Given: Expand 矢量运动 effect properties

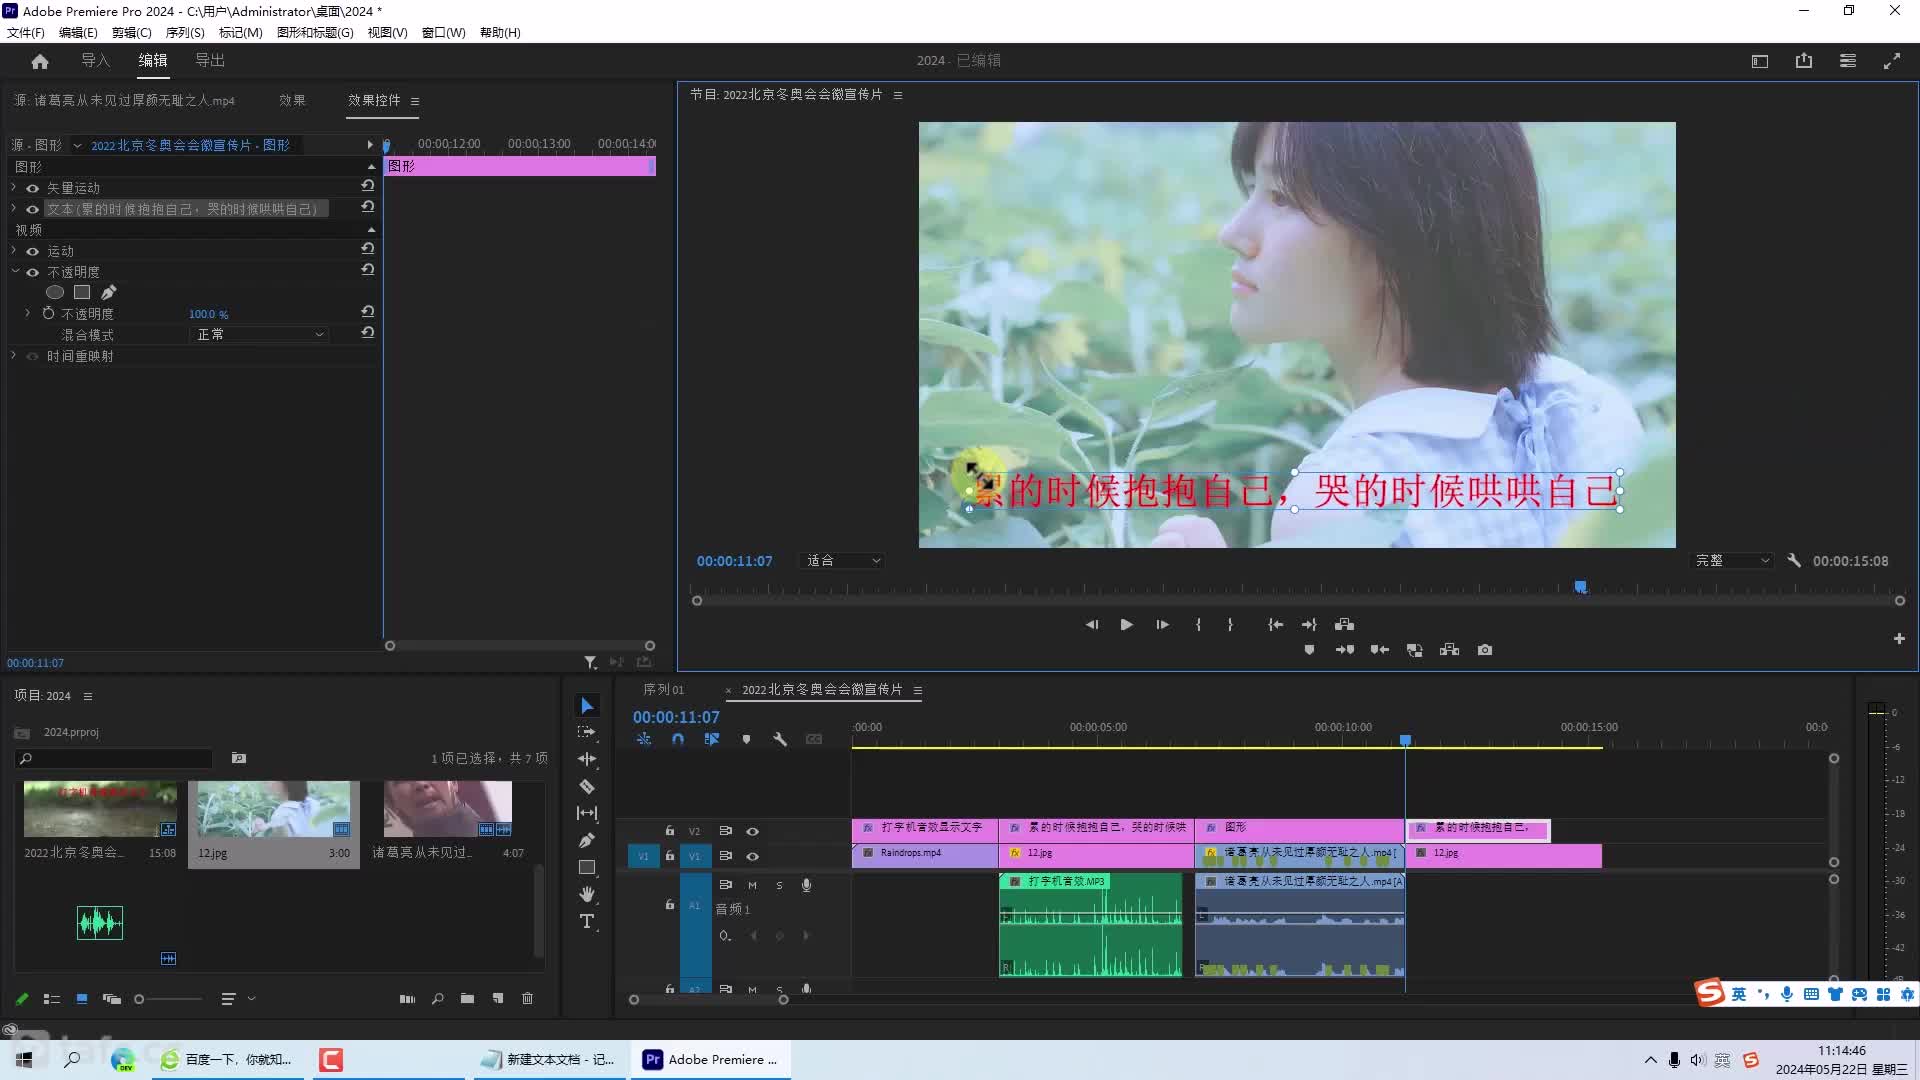Looking at the screenshot, I should [x=14, y=188].
